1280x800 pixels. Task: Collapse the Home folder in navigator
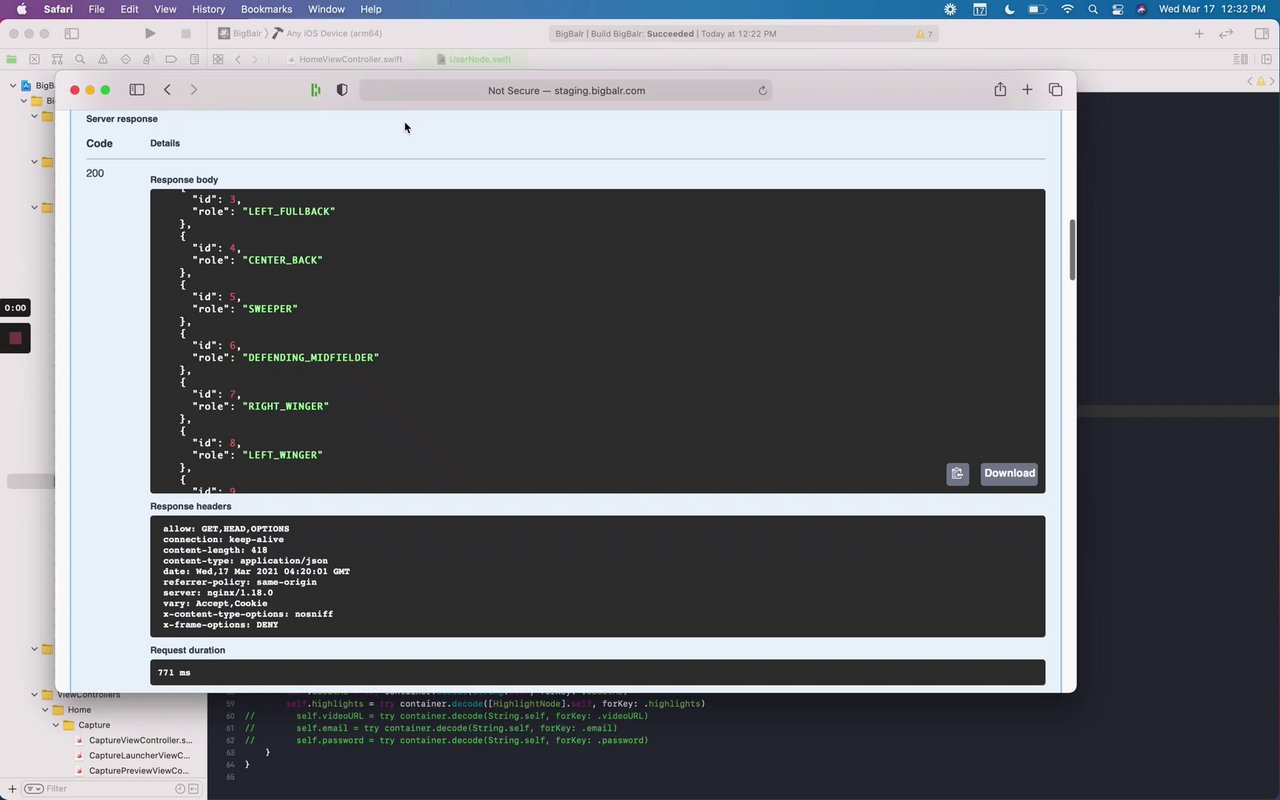point(45,710)
